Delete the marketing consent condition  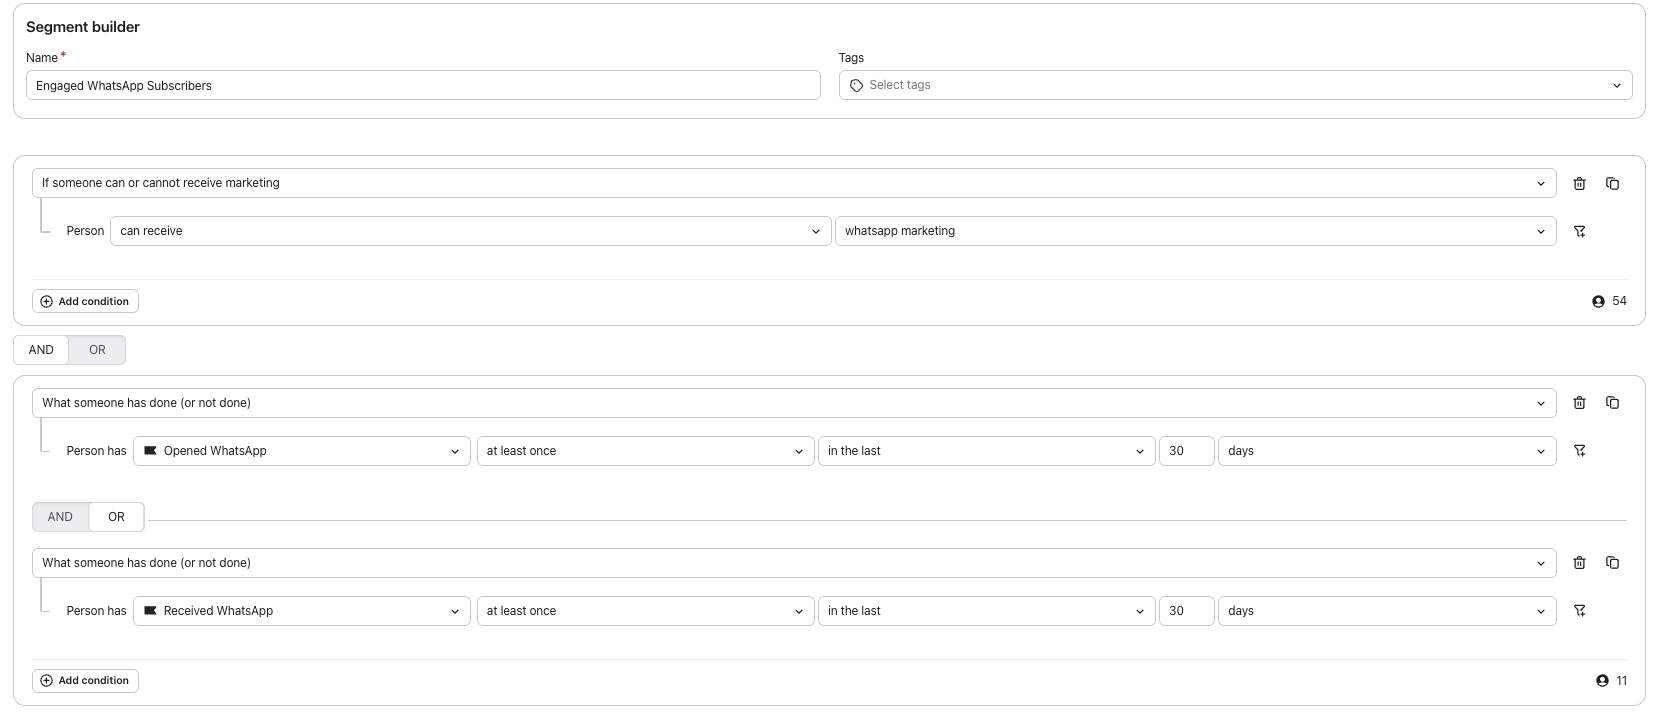pyautogui.click(x=1579, y=183)
